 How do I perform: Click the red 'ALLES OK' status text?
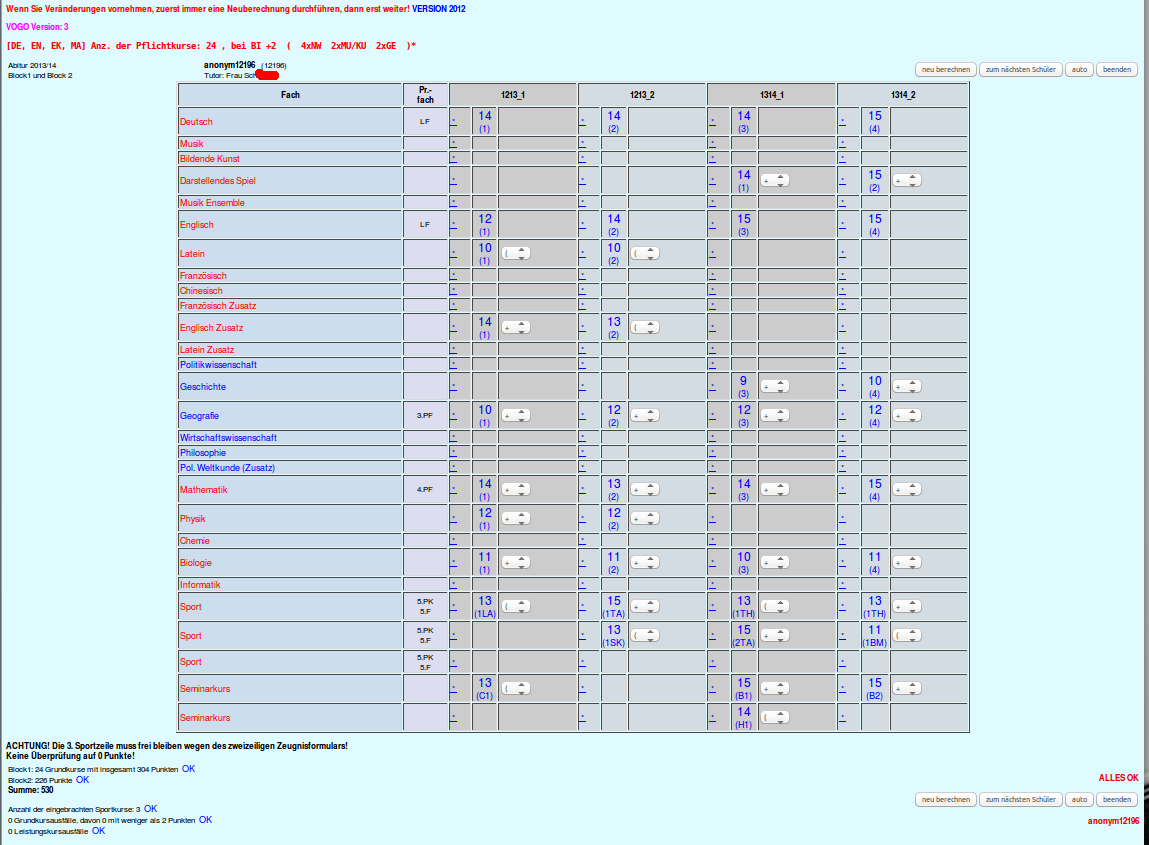tap(1118, 778)
